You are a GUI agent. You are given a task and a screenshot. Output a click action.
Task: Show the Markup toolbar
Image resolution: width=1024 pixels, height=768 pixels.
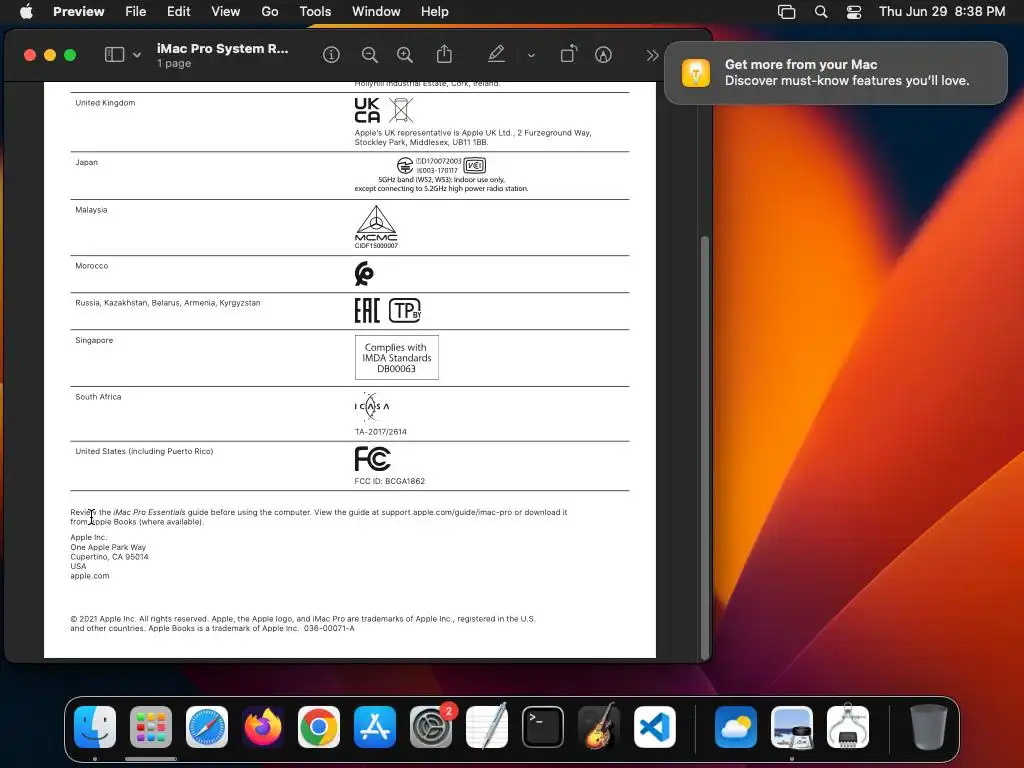coord(603,55)
